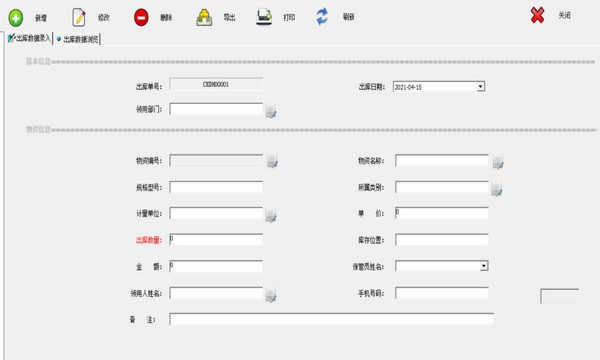Click the 备注 remarks input field
600x360 pixels.
tap(331, 319)
